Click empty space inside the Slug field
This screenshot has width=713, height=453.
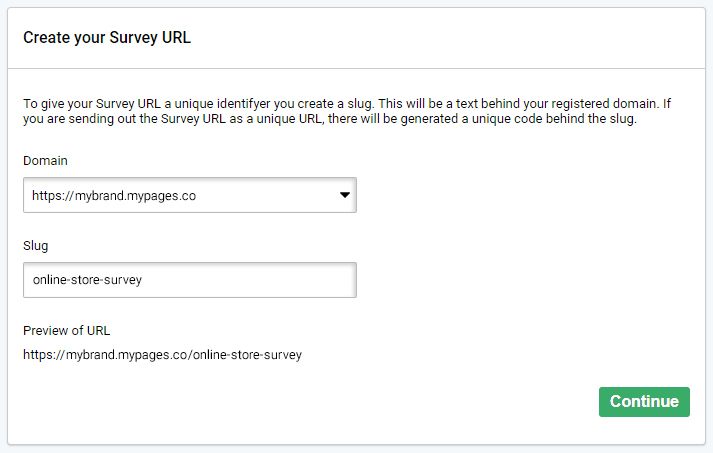260,280
